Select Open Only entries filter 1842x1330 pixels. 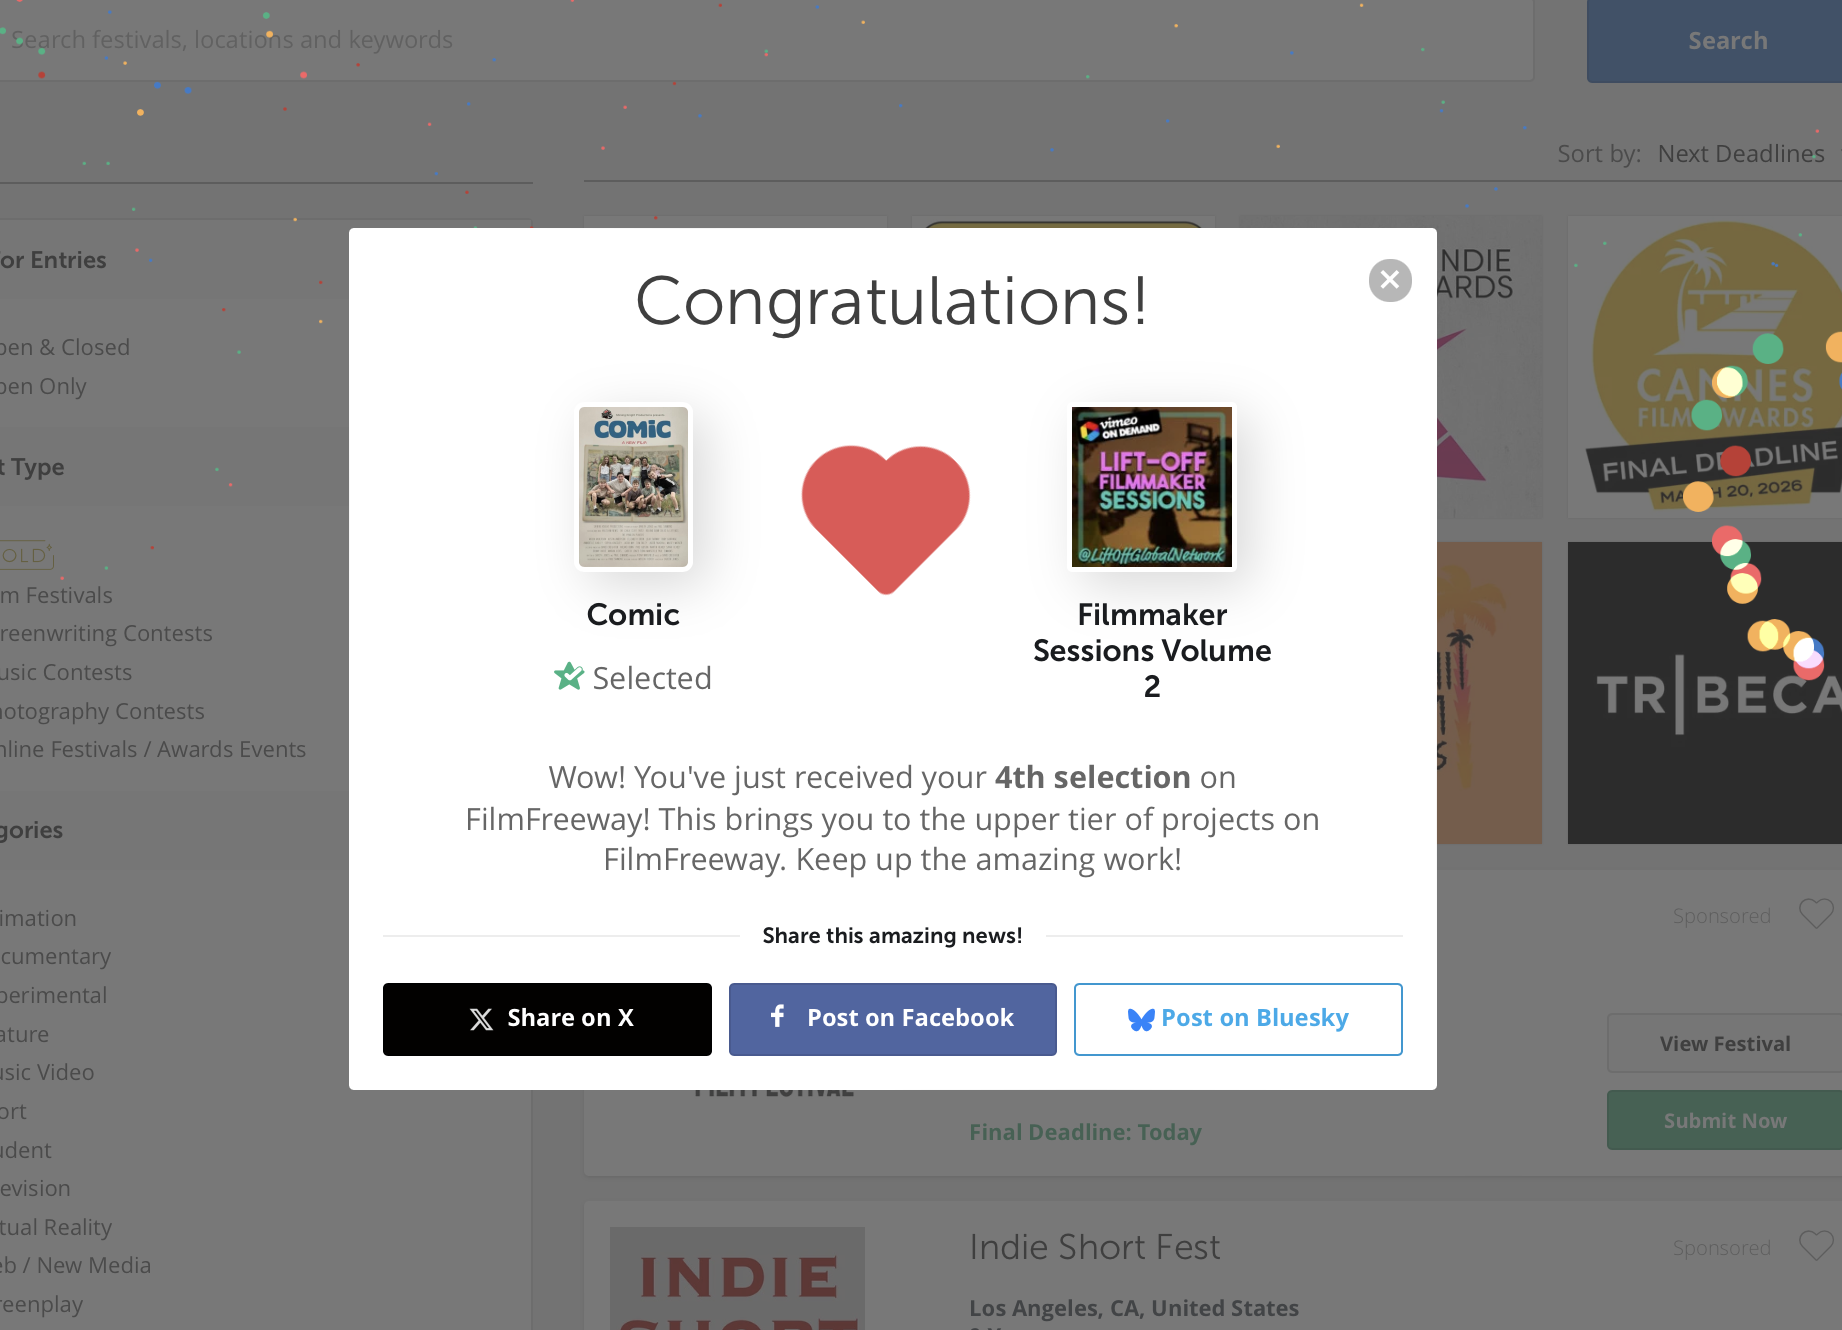coord(44,386)
